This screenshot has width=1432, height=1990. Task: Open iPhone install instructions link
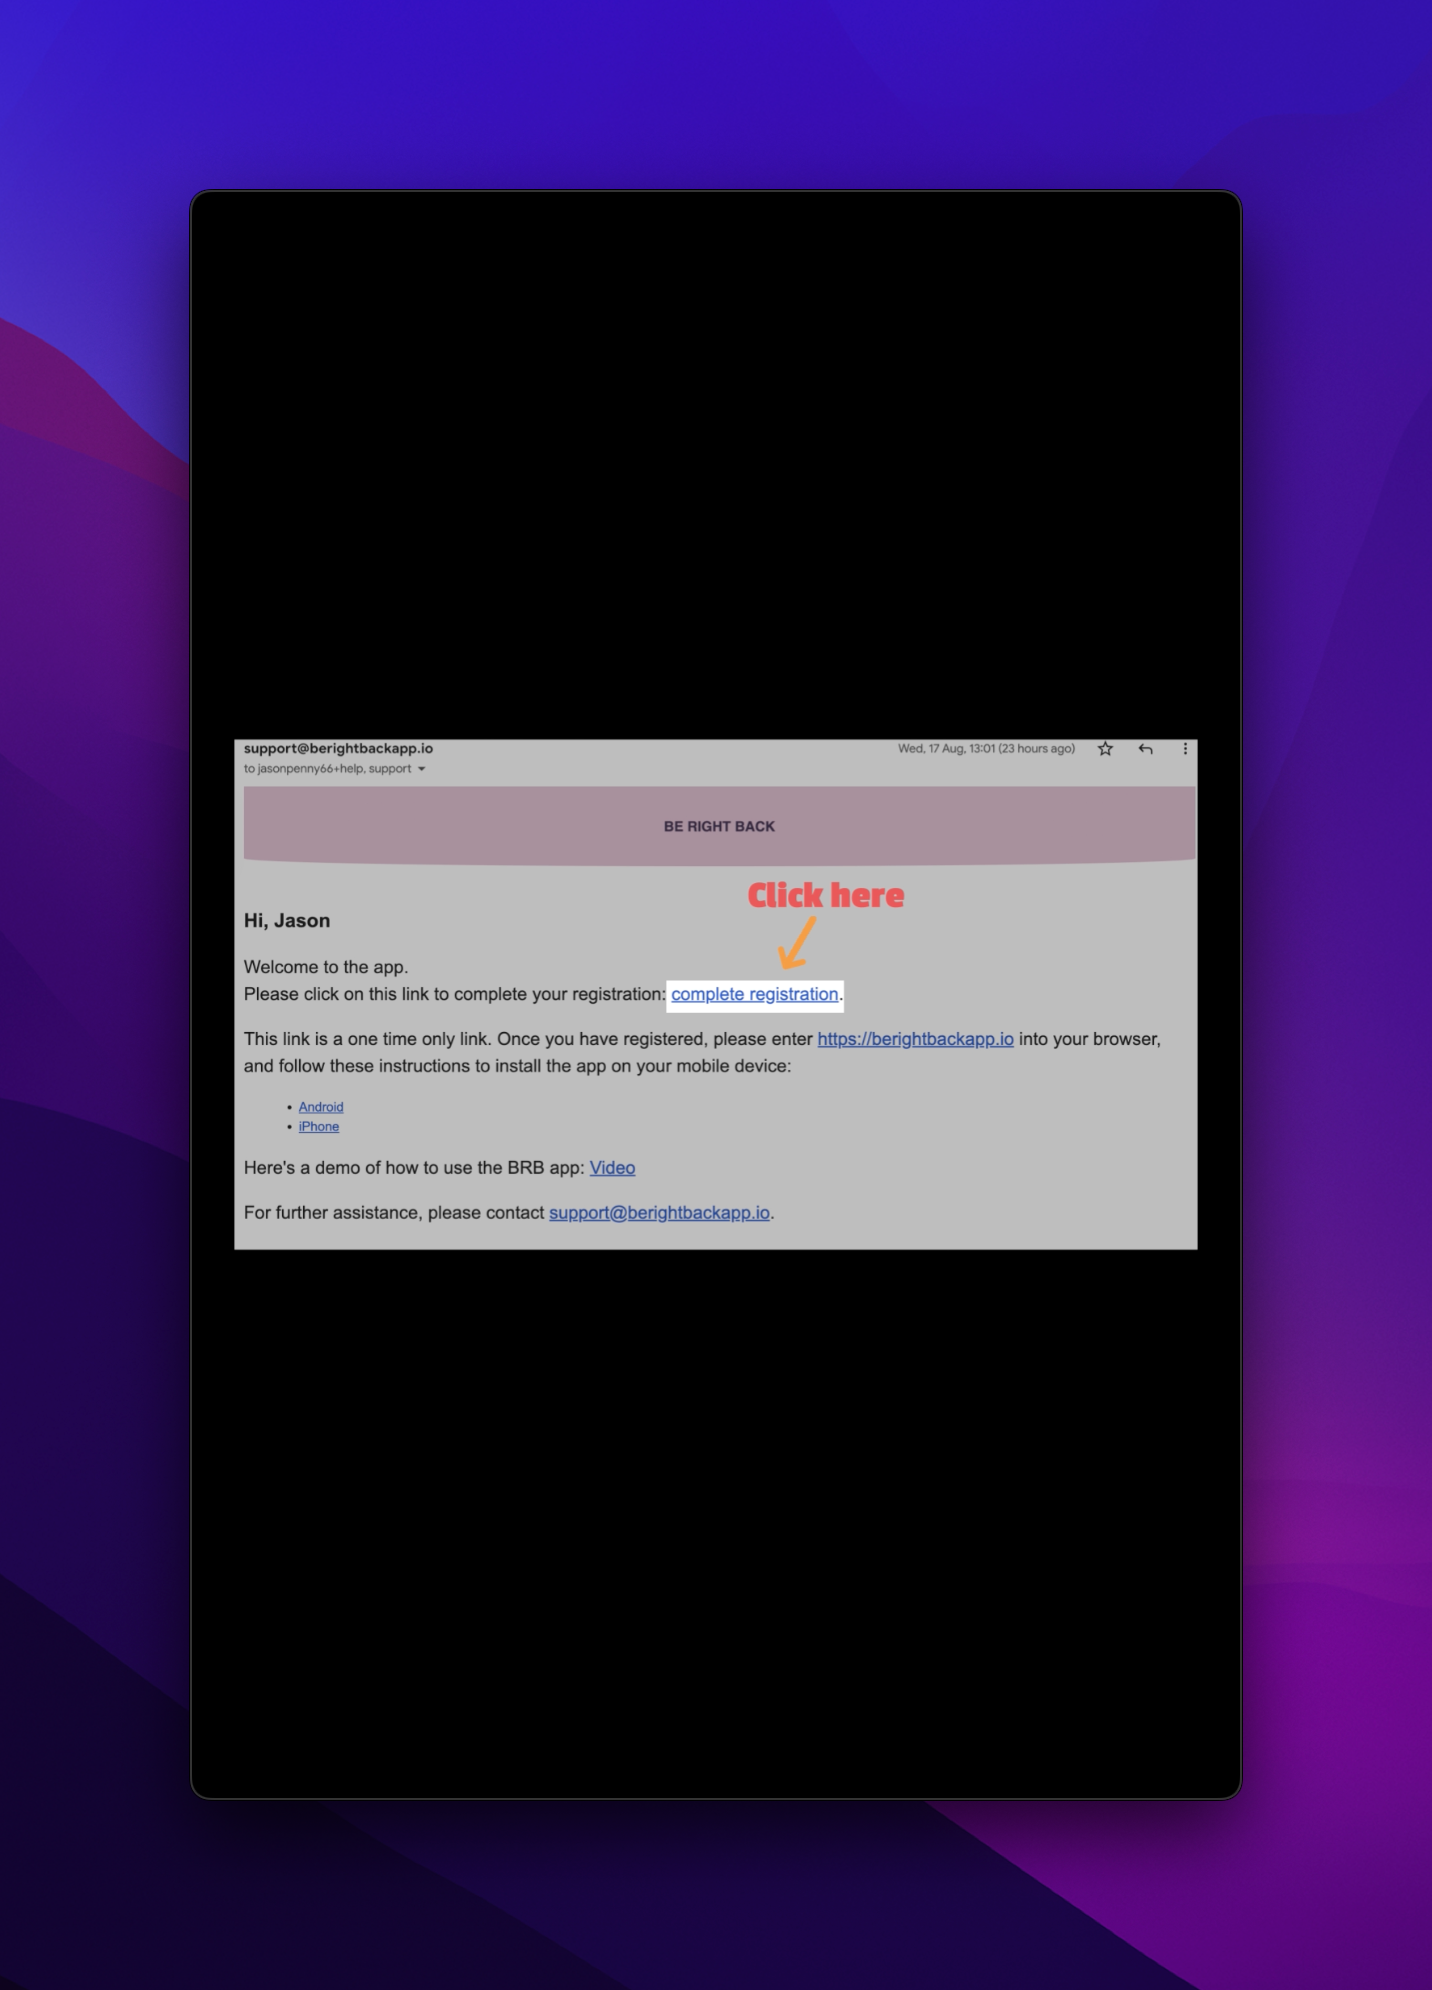(x=319, y=1127)
